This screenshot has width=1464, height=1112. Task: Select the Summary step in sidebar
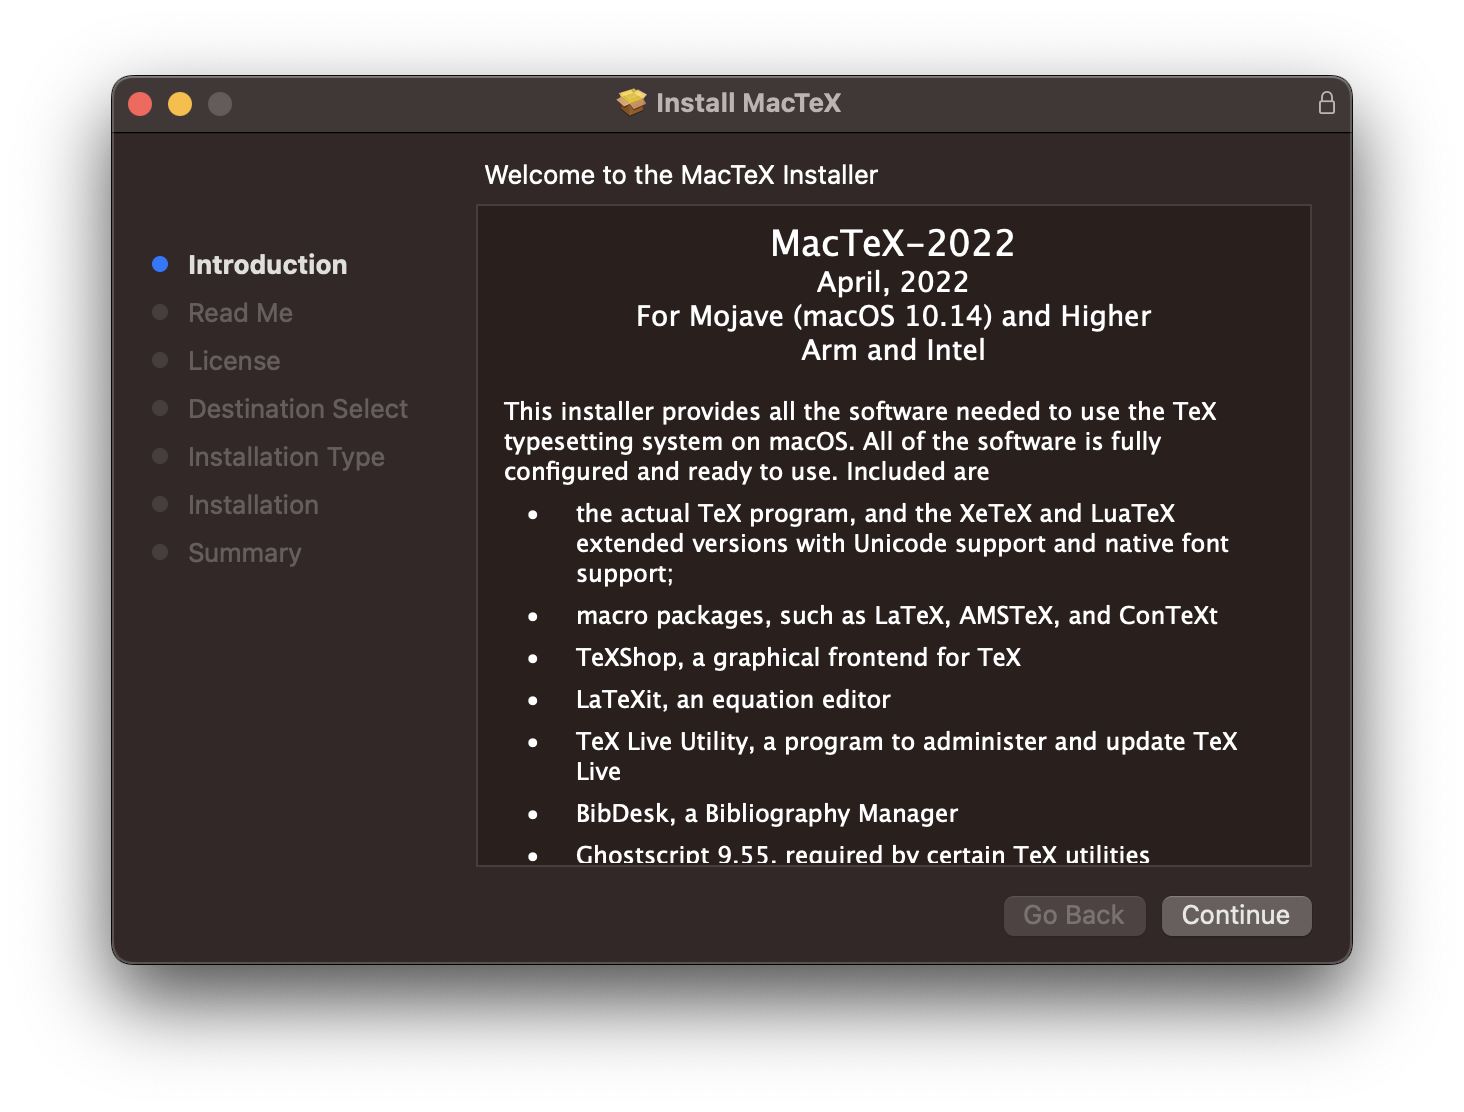coord(244,553)
